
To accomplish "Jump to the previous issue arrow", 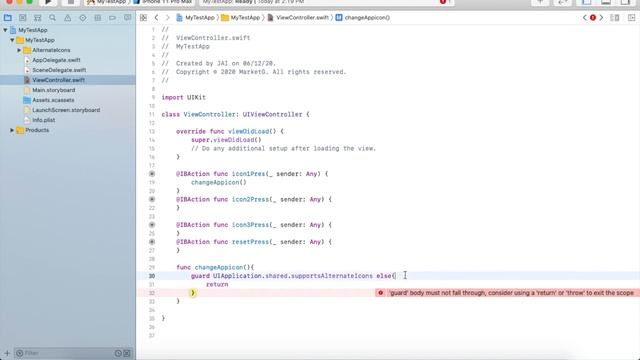I will [x=584, y=18].
